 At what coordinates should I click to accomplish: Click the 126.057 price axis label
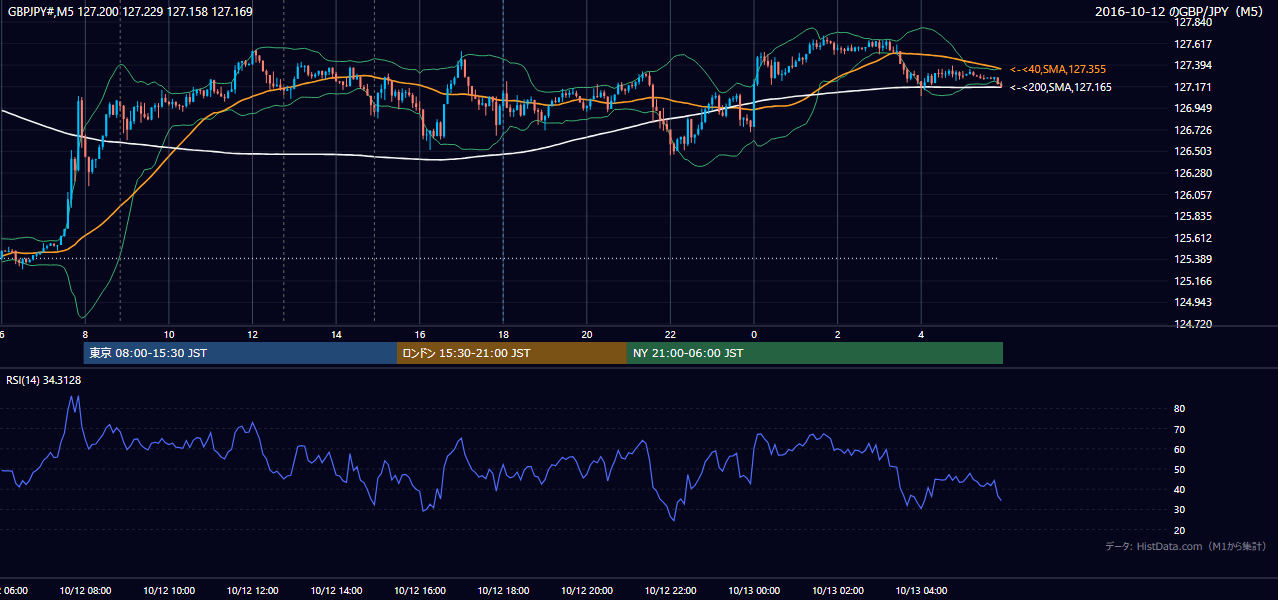(1192, 195)
